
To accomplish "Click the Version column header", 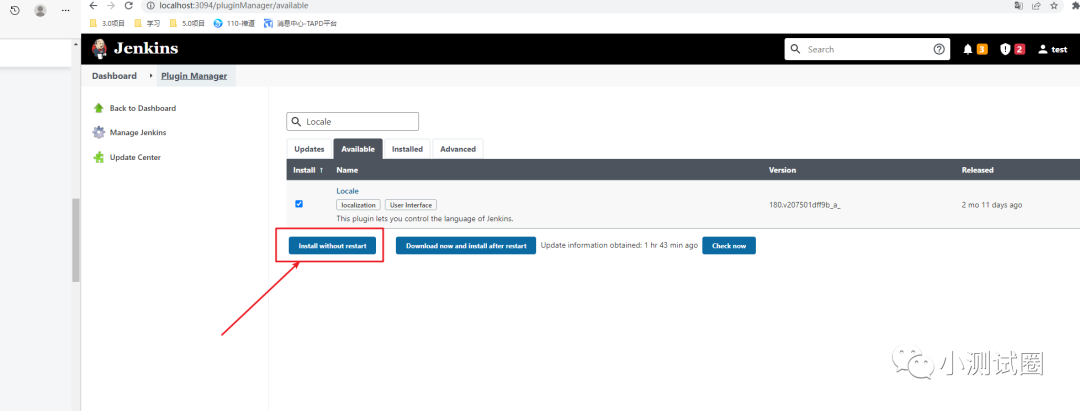I will (782, 170).
